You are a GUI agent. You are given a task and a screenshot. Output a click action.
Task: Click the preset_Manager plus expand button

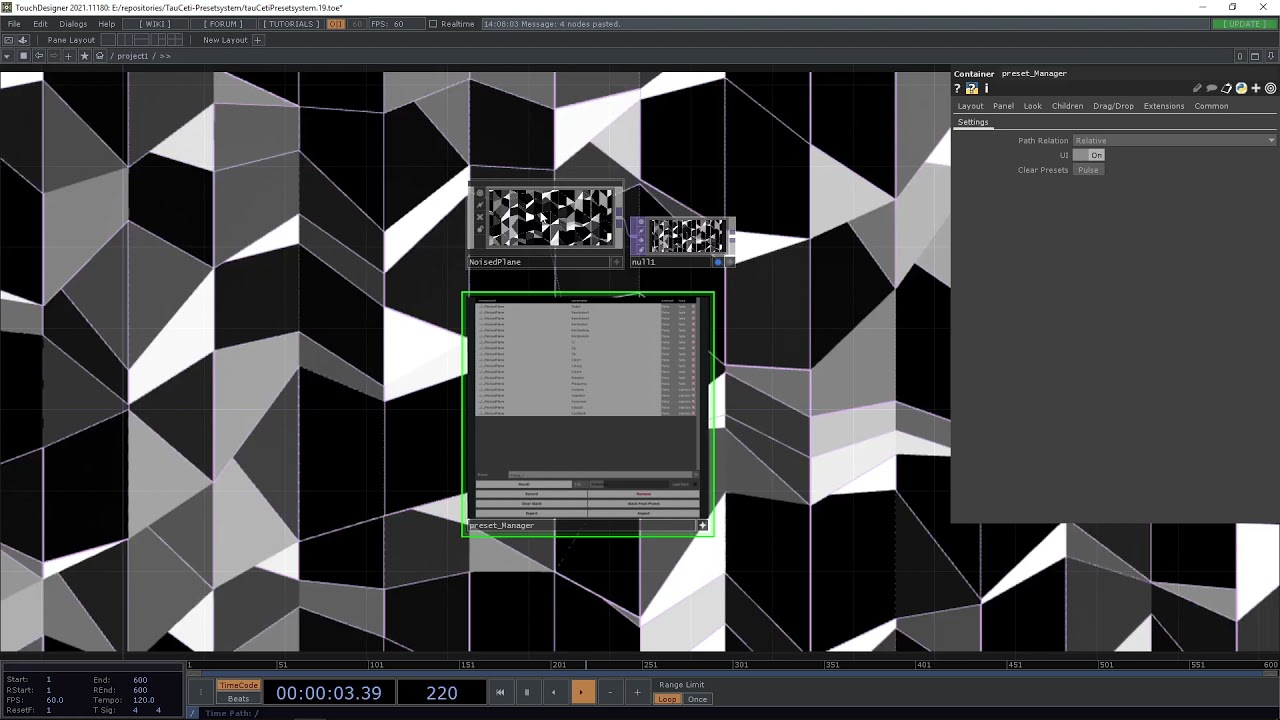click(x=702, y=525)
